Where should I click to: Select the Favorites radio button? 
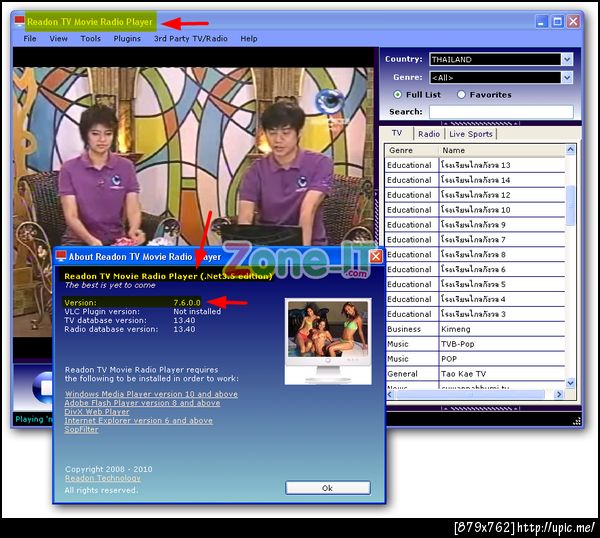pyautogui.click(x=461, y=95)
